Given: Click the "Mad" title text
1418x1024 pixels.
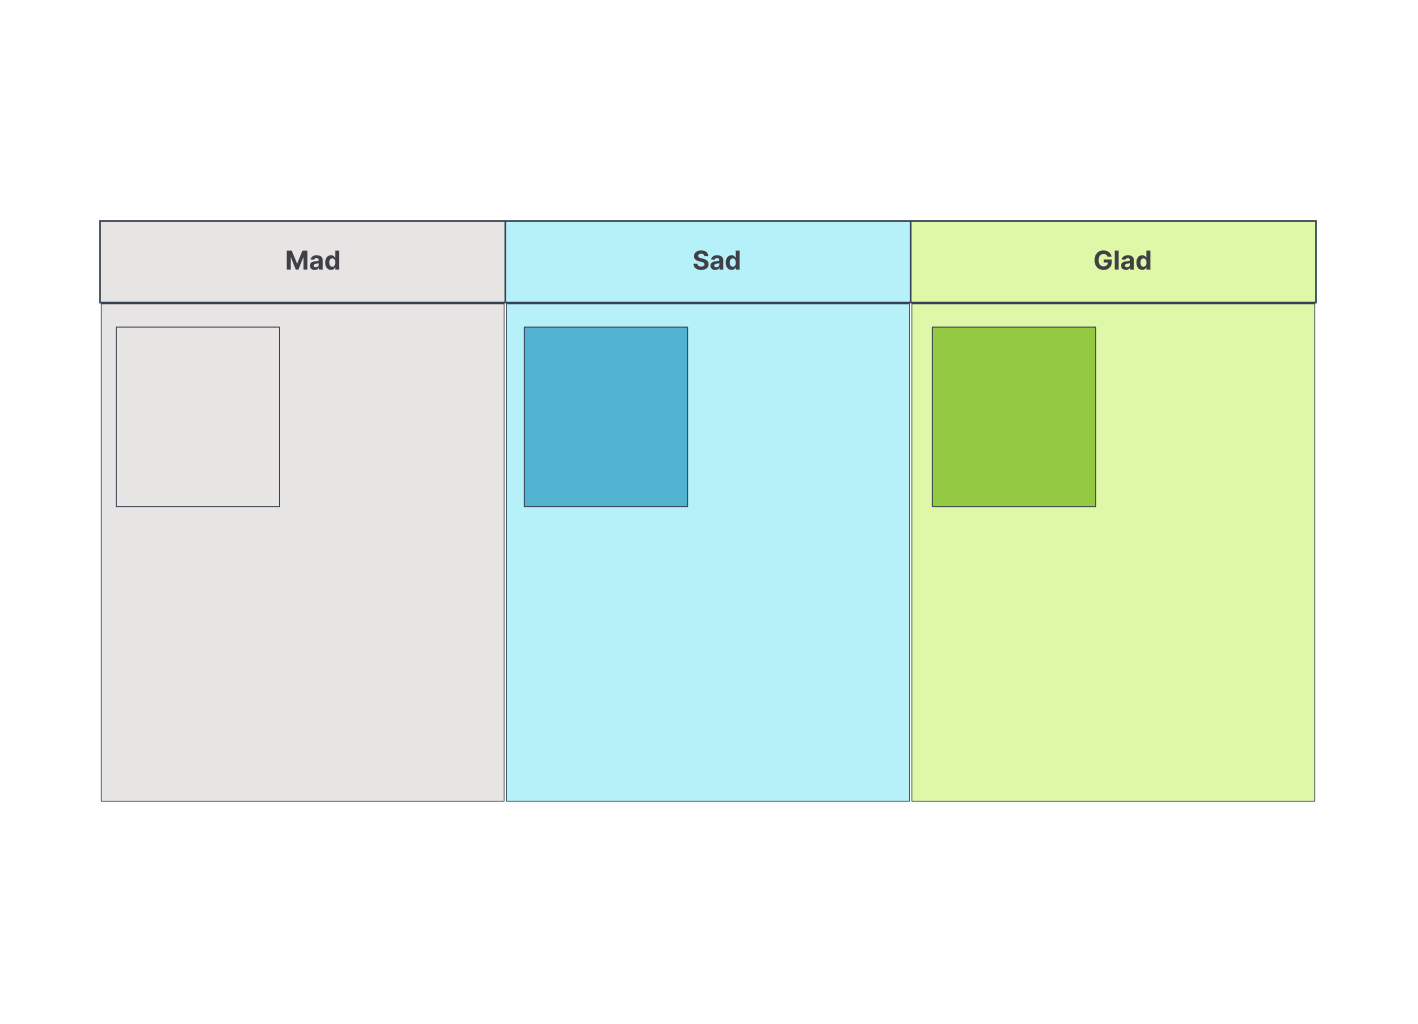Looking at the screenshot, I should click(313, 261).
